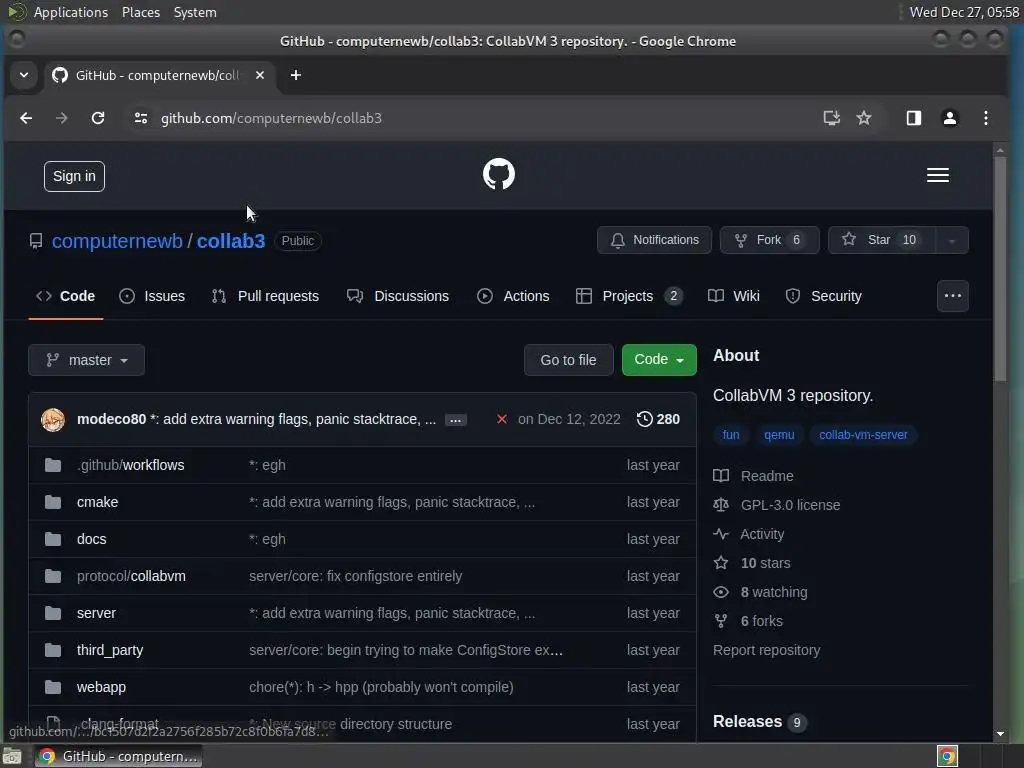The image size is (1024, 768).
Task: Open the Security tab
Action: pos(824,296)
